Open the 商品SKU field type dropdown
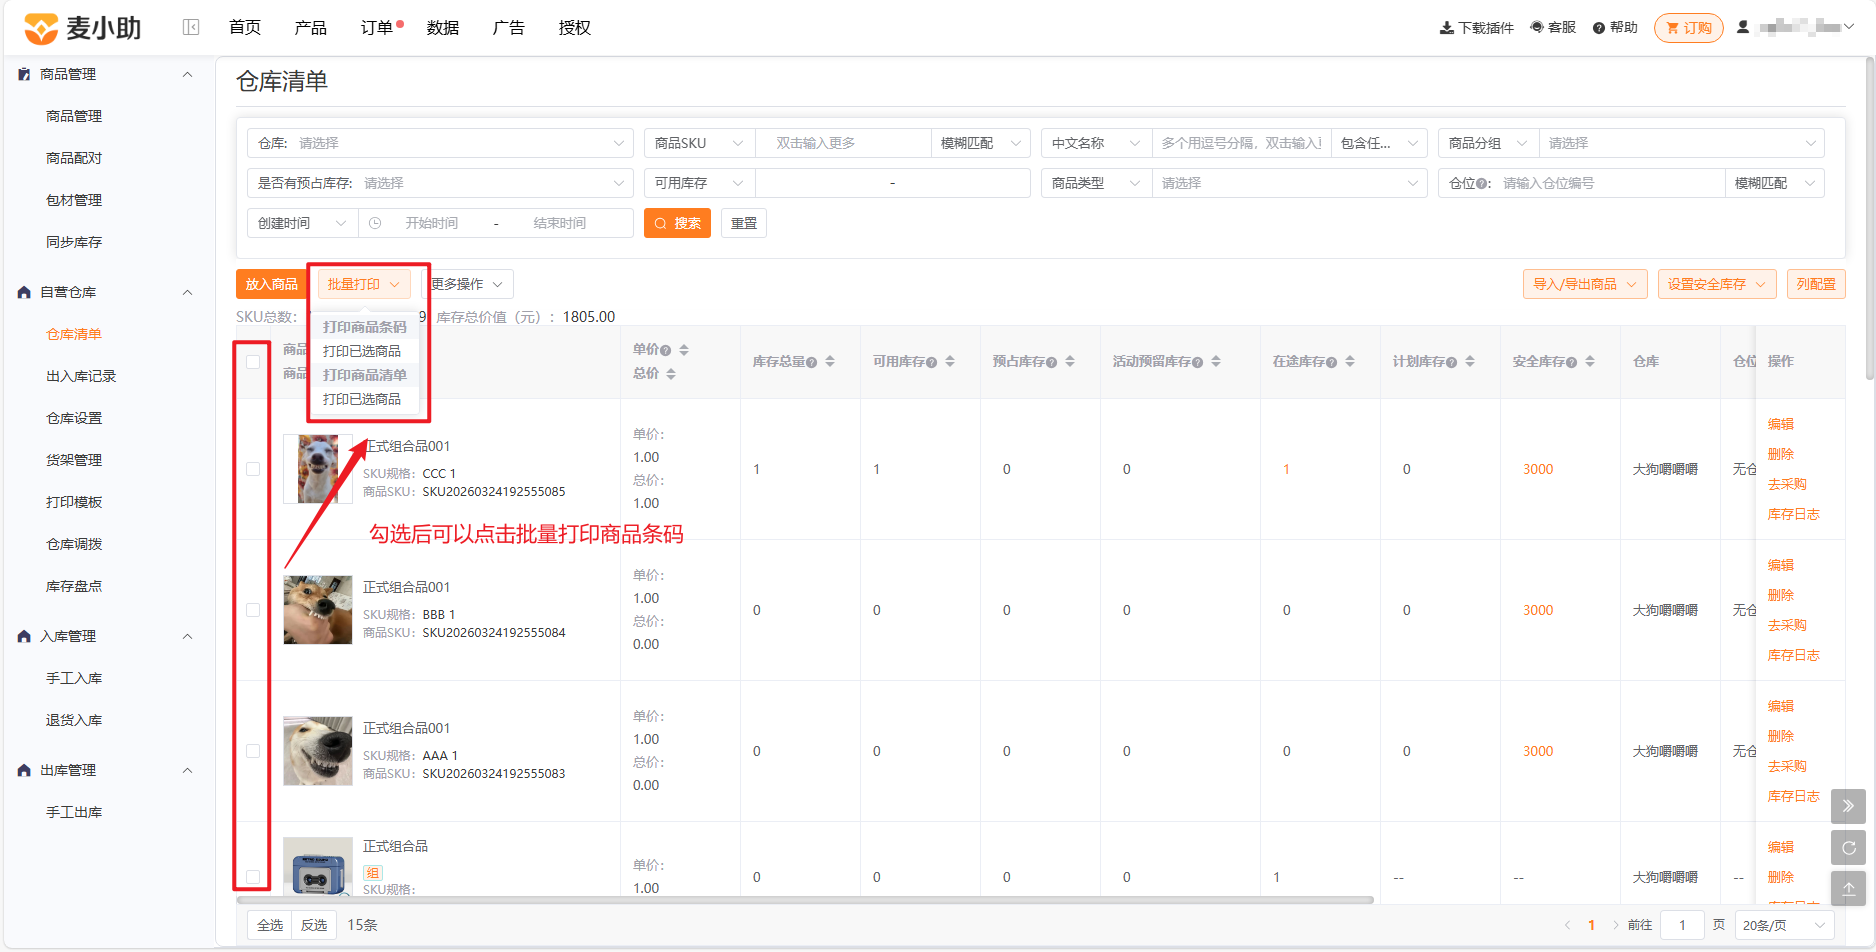 700,143
